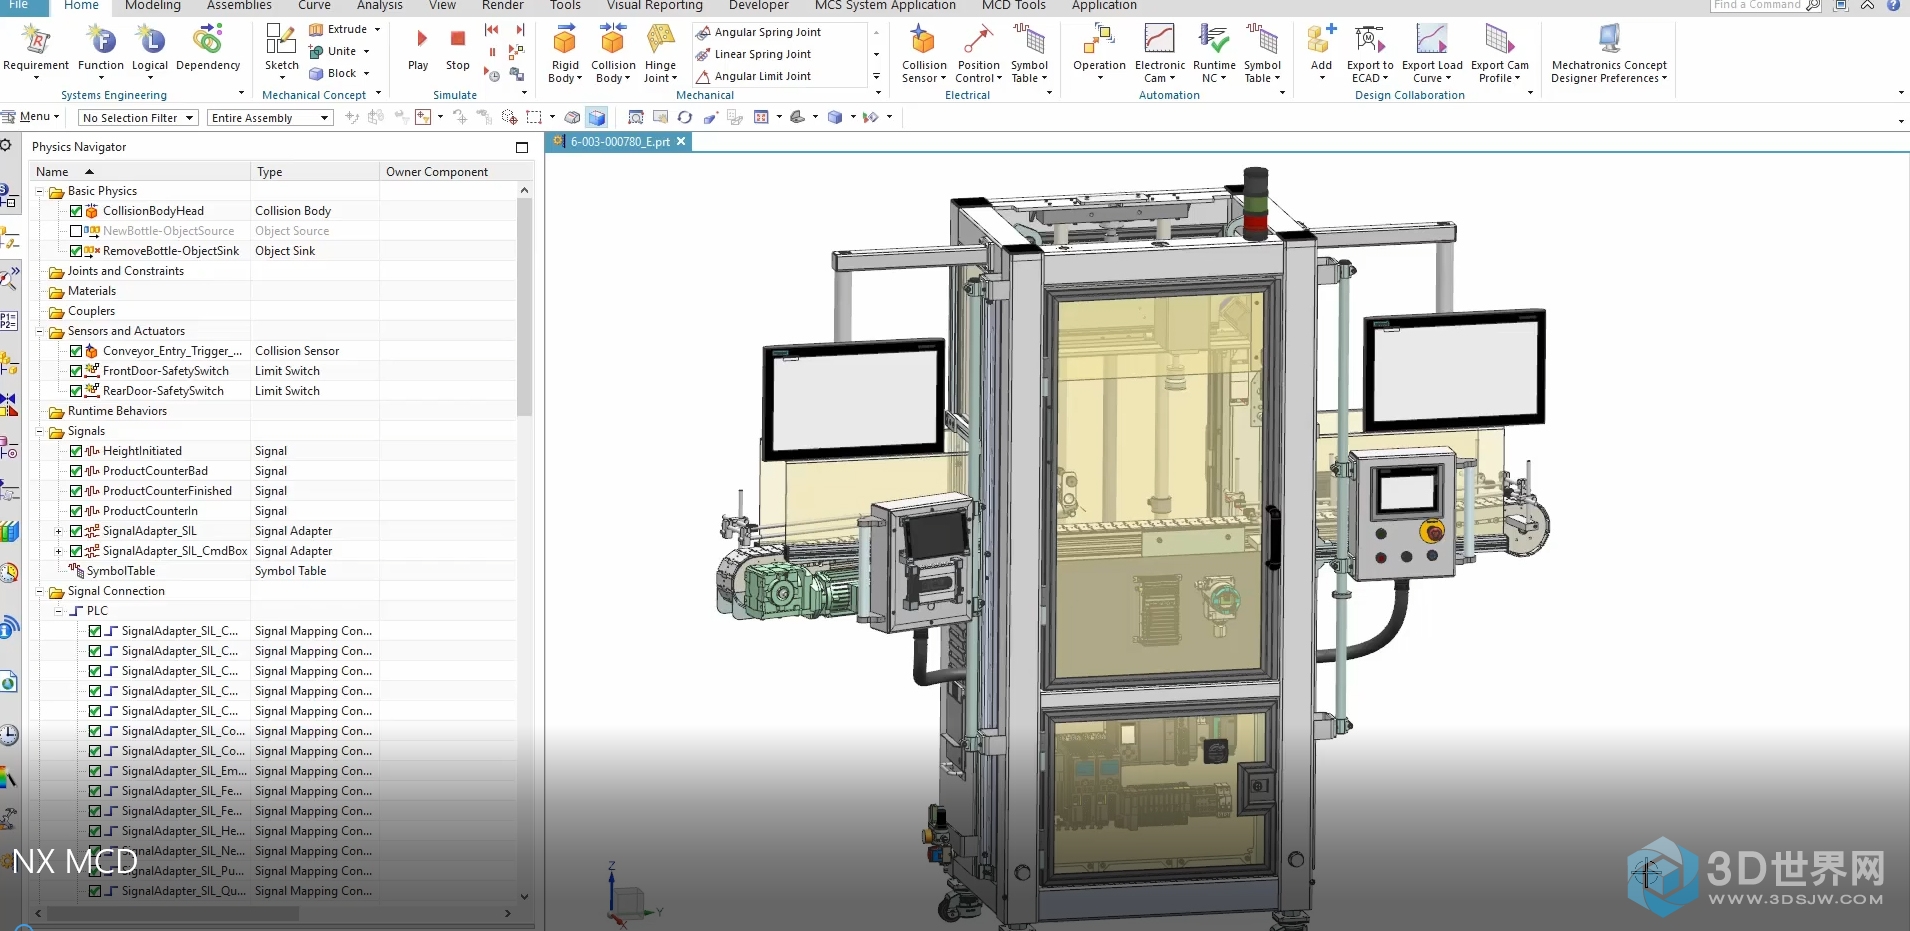Click the Extrude tool
Viewport: 1910px width, 931px height.
click(338, 29)
